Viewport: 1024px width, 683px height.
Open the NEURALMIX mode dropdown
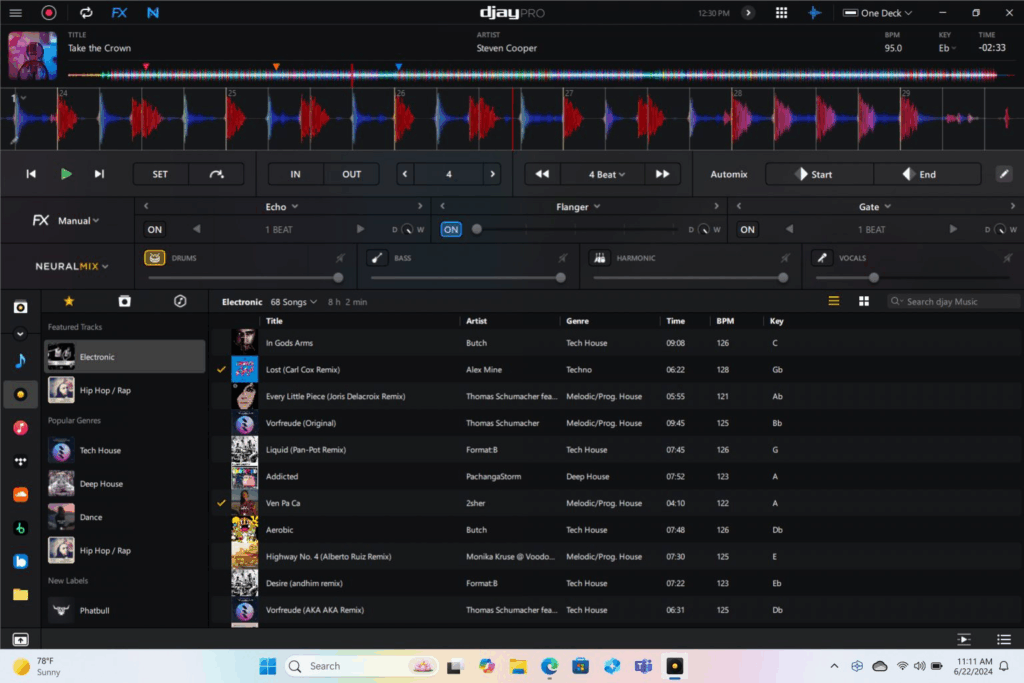point(72,266)
